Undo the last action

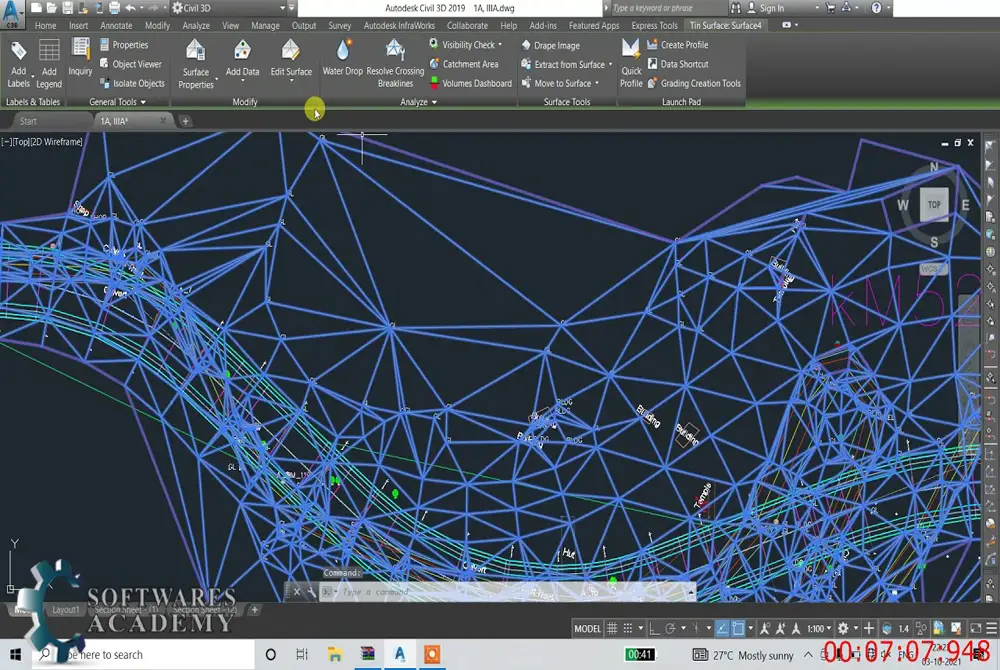(131, 8)
